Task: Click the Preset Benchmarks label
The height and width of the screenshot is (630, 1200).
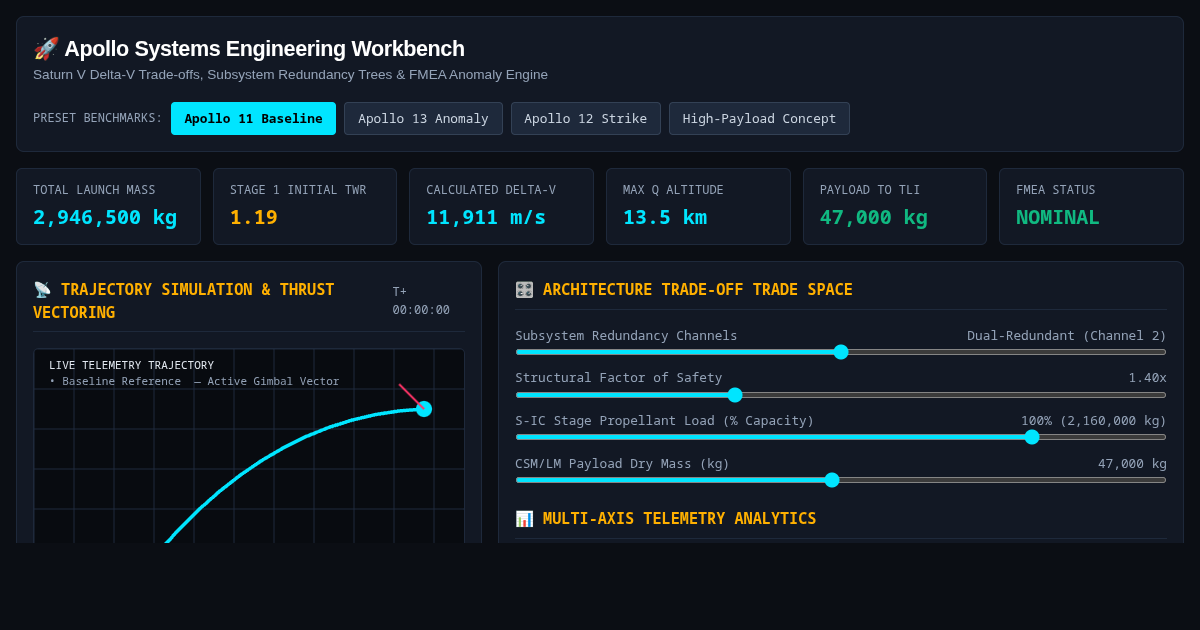Action: [98, 118]
